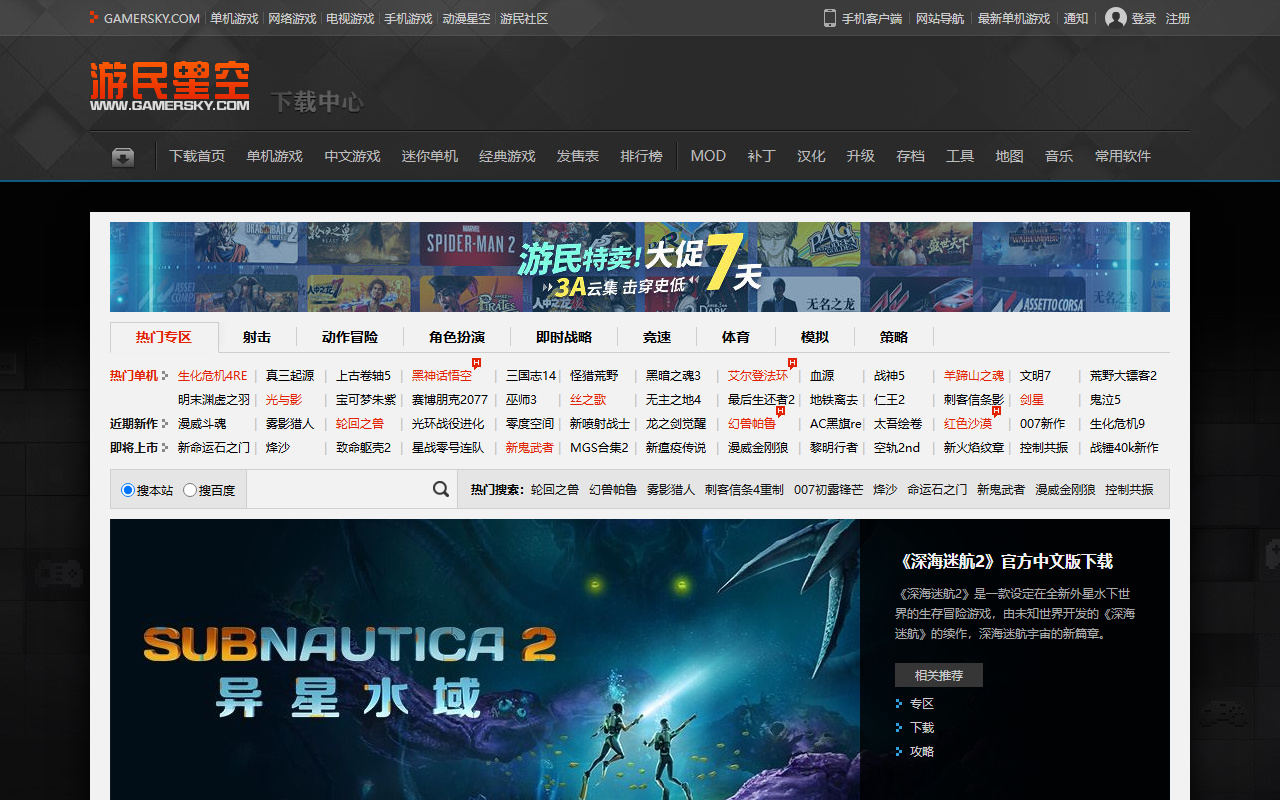Viewport: 1280px width, 800px height.
Task: Go to 下载首页 in navigation
Action: coord(197,156)
